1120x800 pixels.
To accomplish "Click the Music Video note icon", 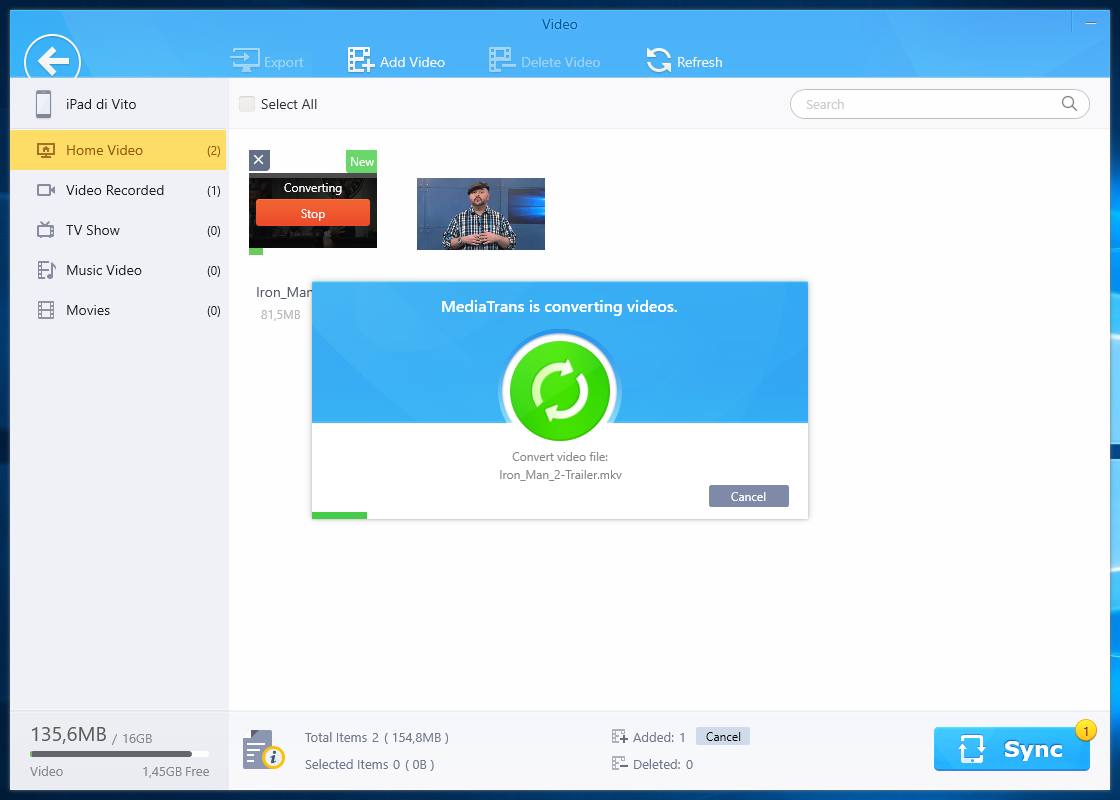I will point(46,270).
